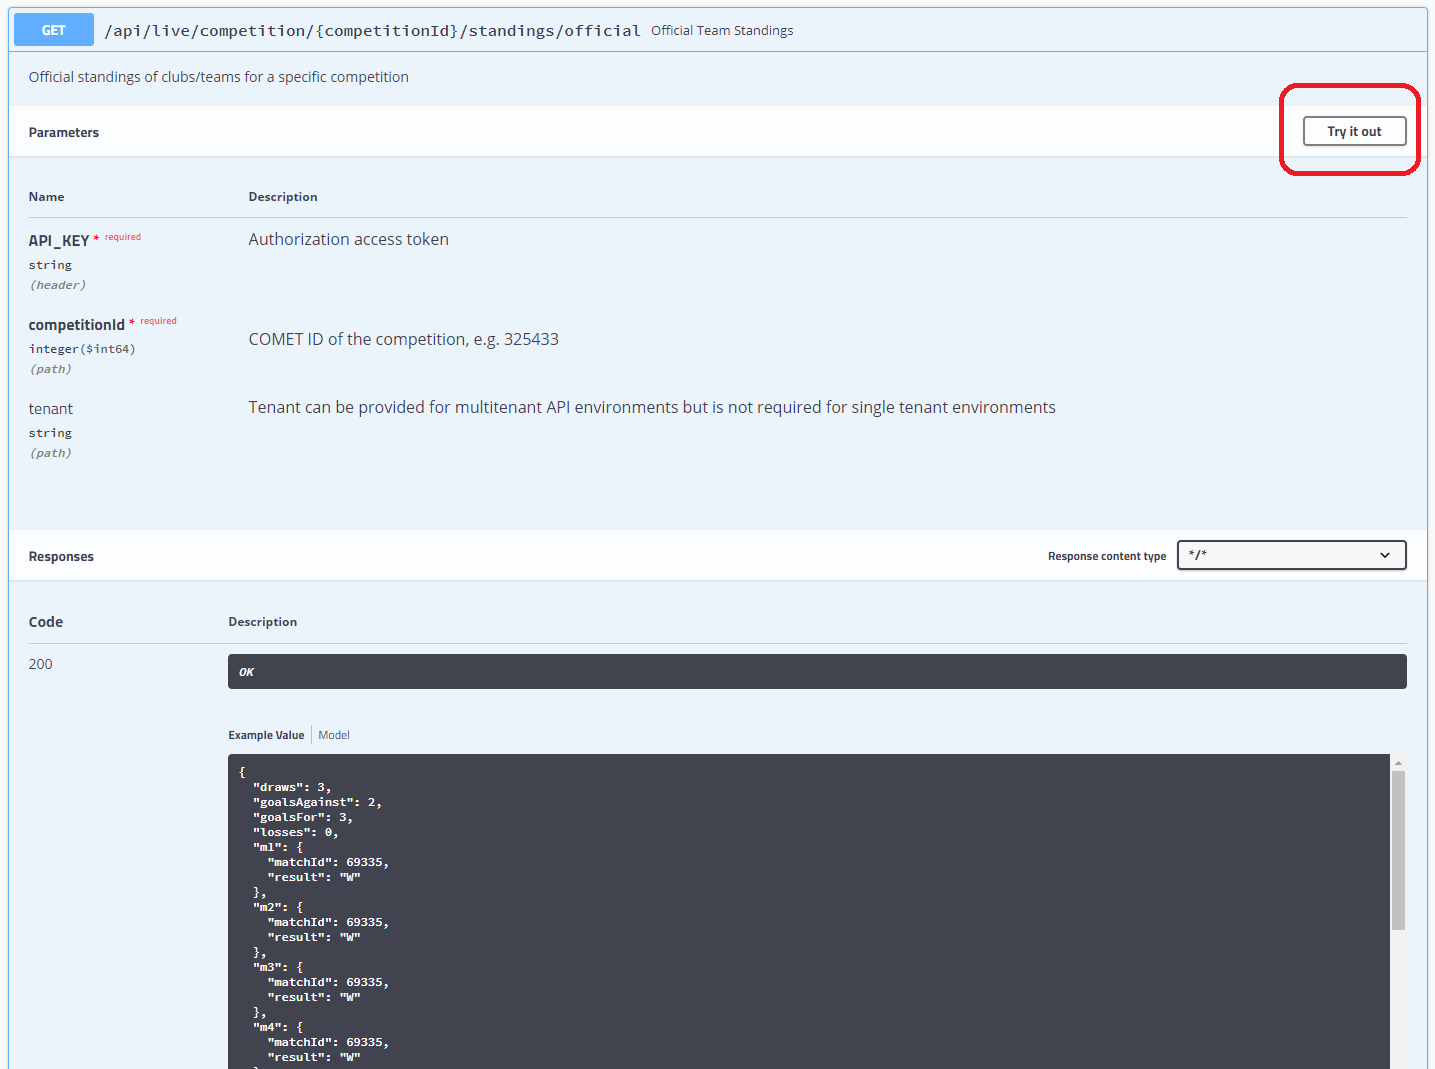Click the Authorization access token description
The width and height of the screenshot is (1435, 1069).
(x=348, y=239)
